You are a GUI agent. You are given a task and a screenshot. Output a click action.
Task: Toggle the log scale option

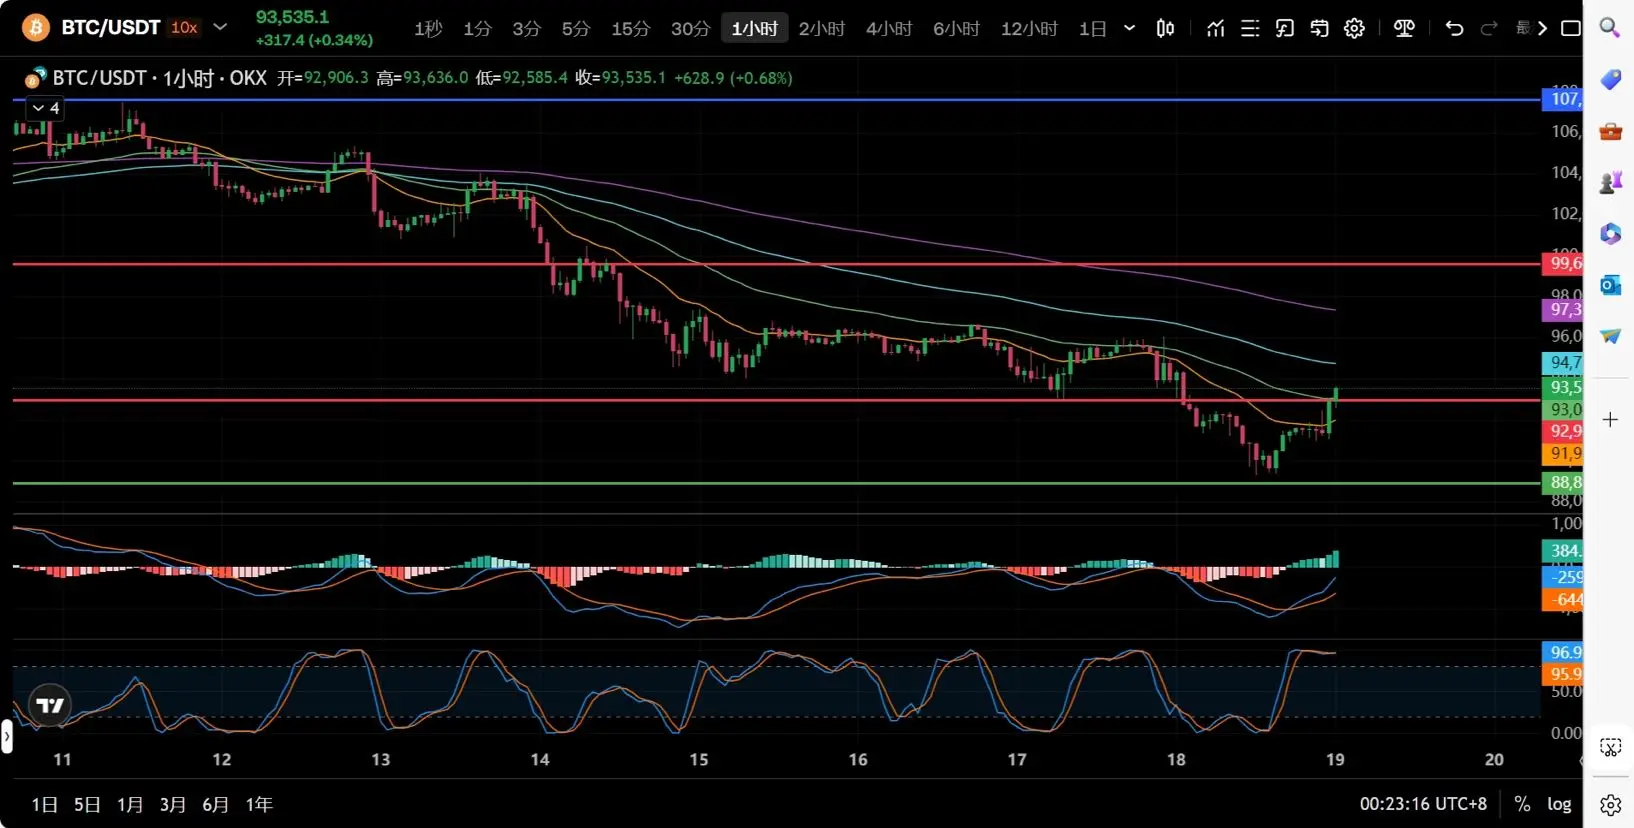(1559, 804)
